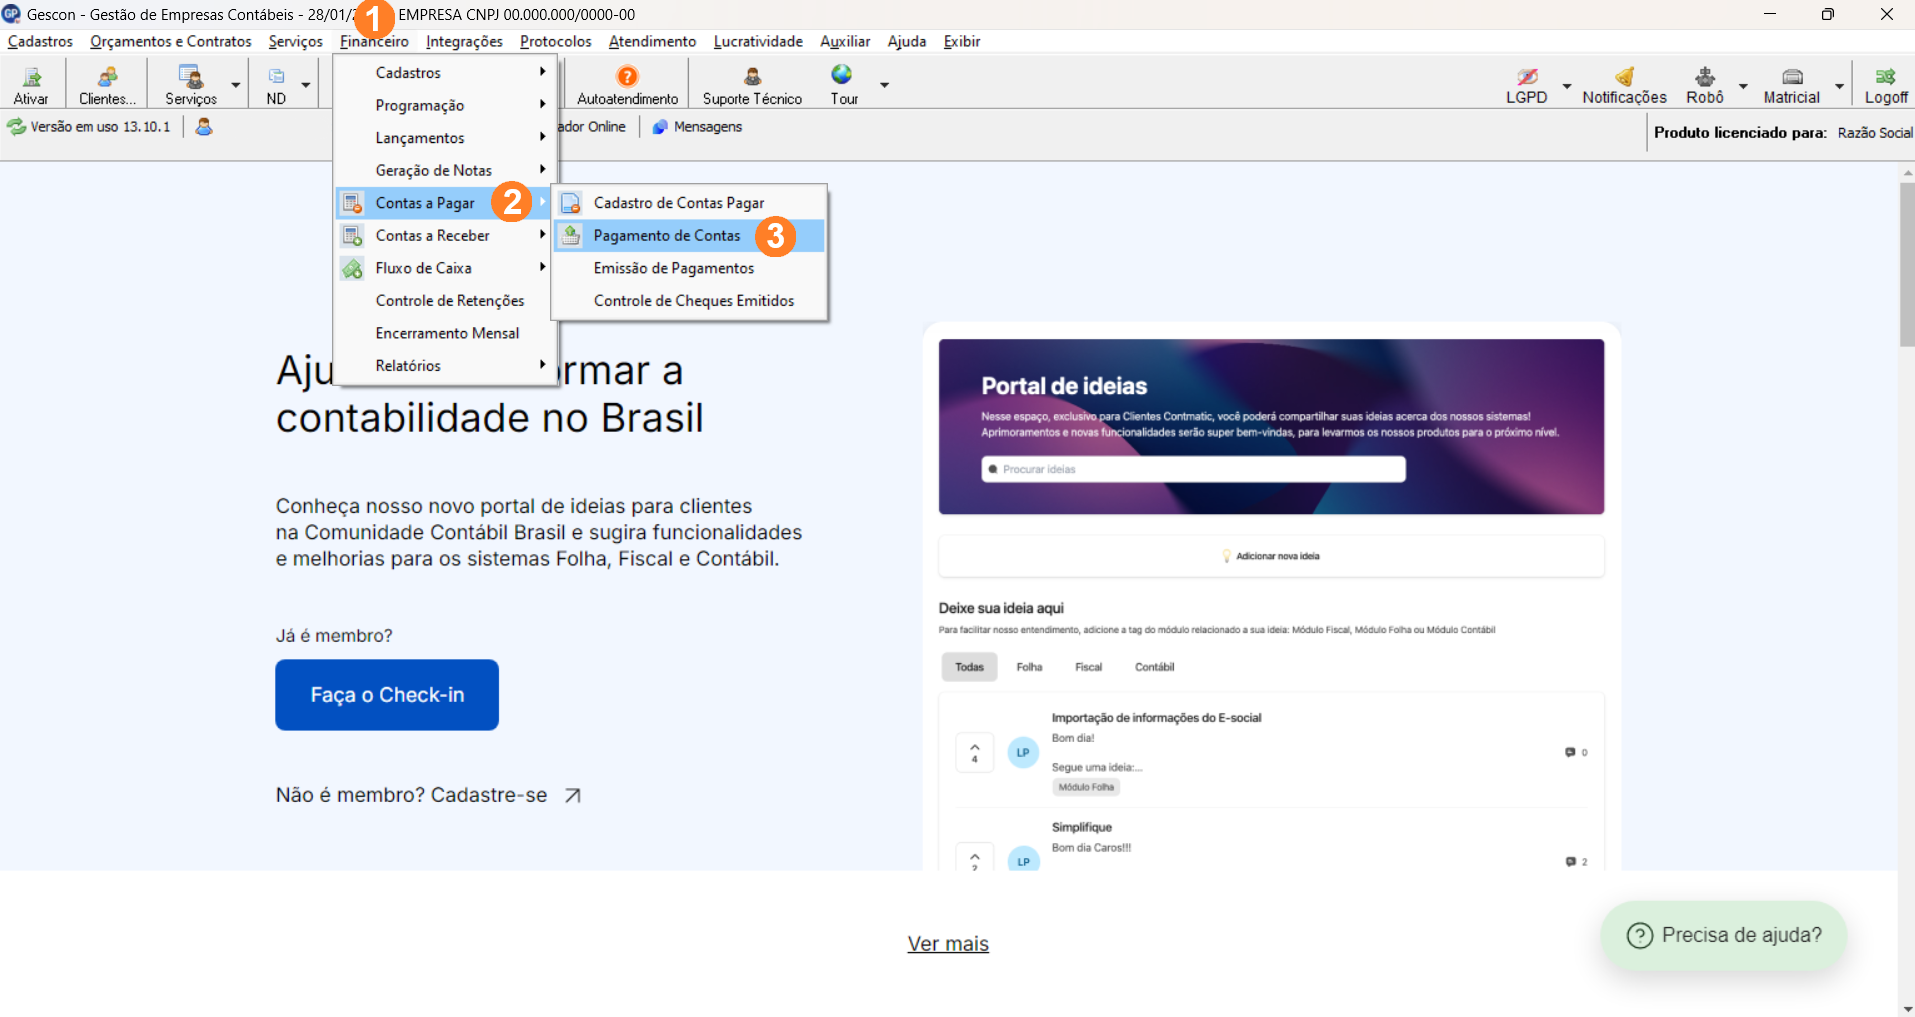Select the Todas tab in ideas portal
Viewport: 1915px width, 1017px height.
click(969, 667)
